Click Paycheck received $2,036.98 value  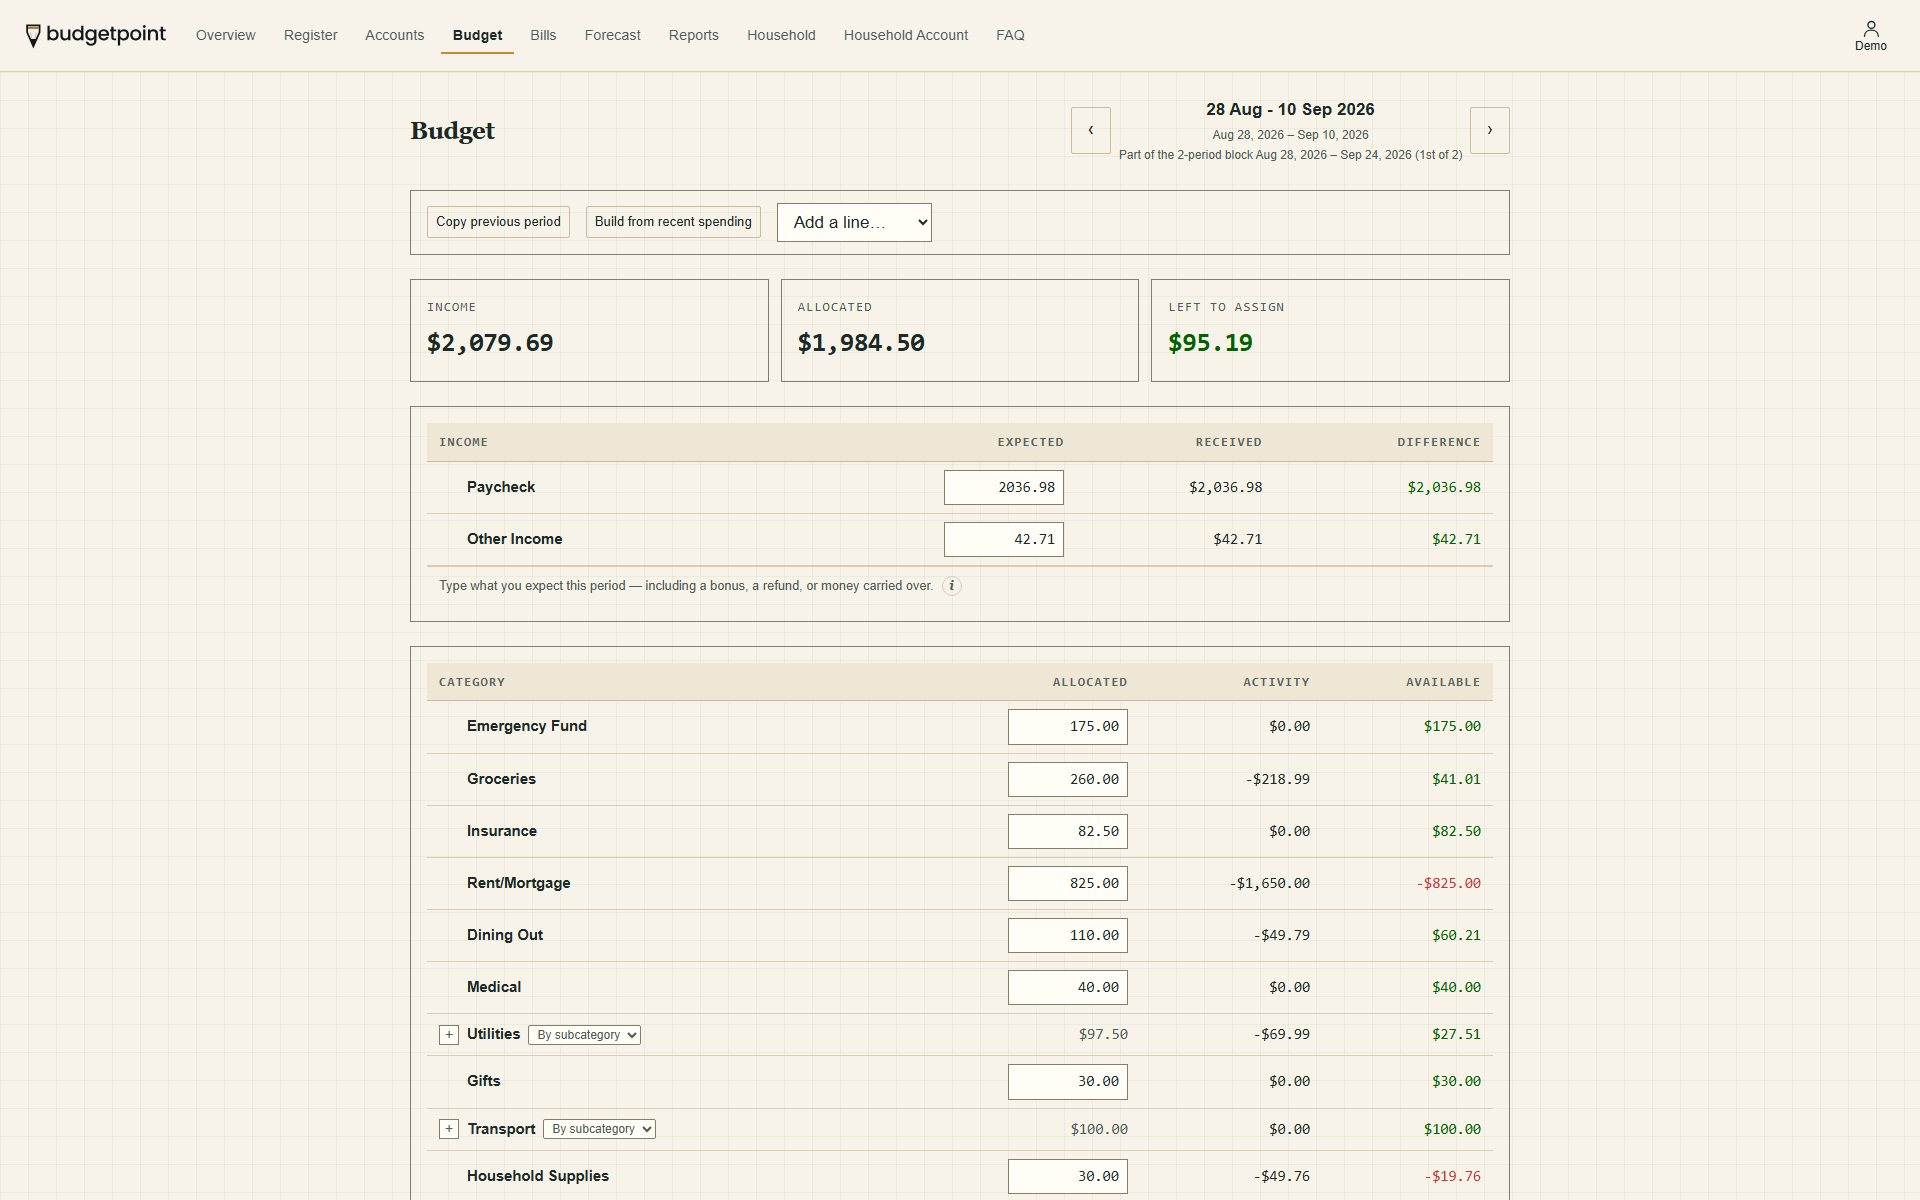pos(1225,487)
